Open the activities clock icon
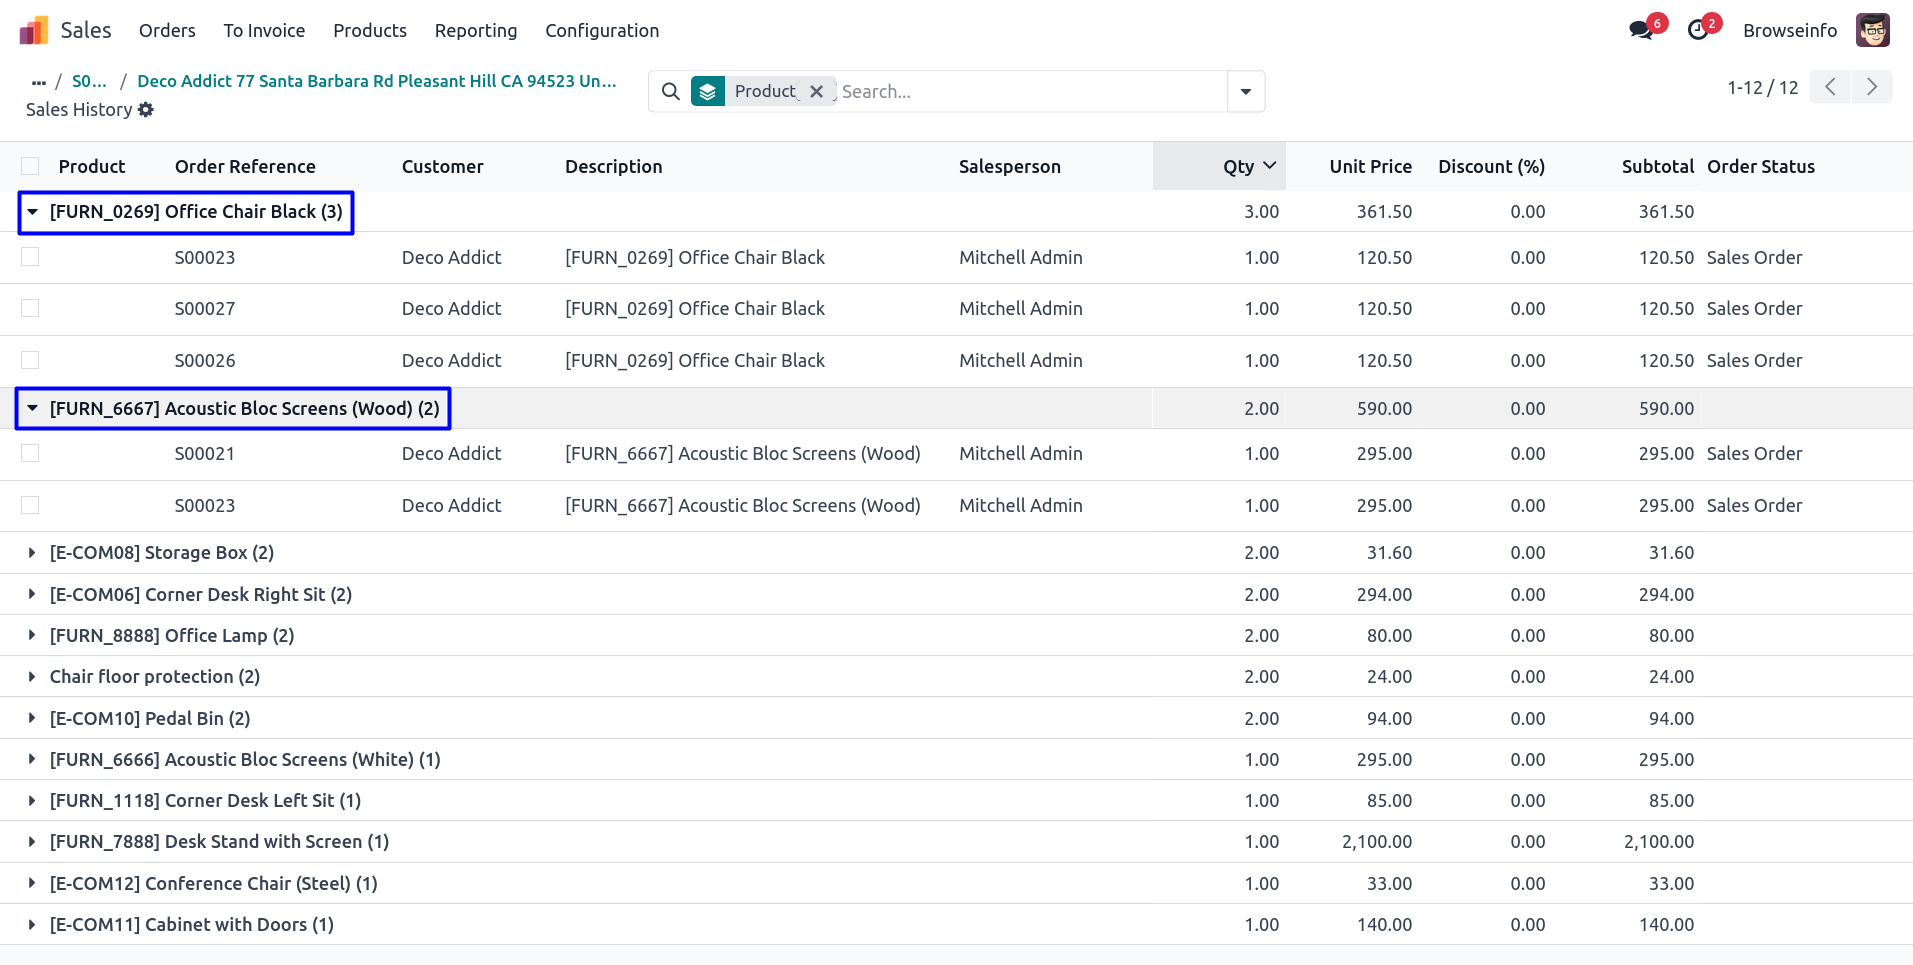The height and width of the screenshot is (965, 1913). [x=1698, y=30]
